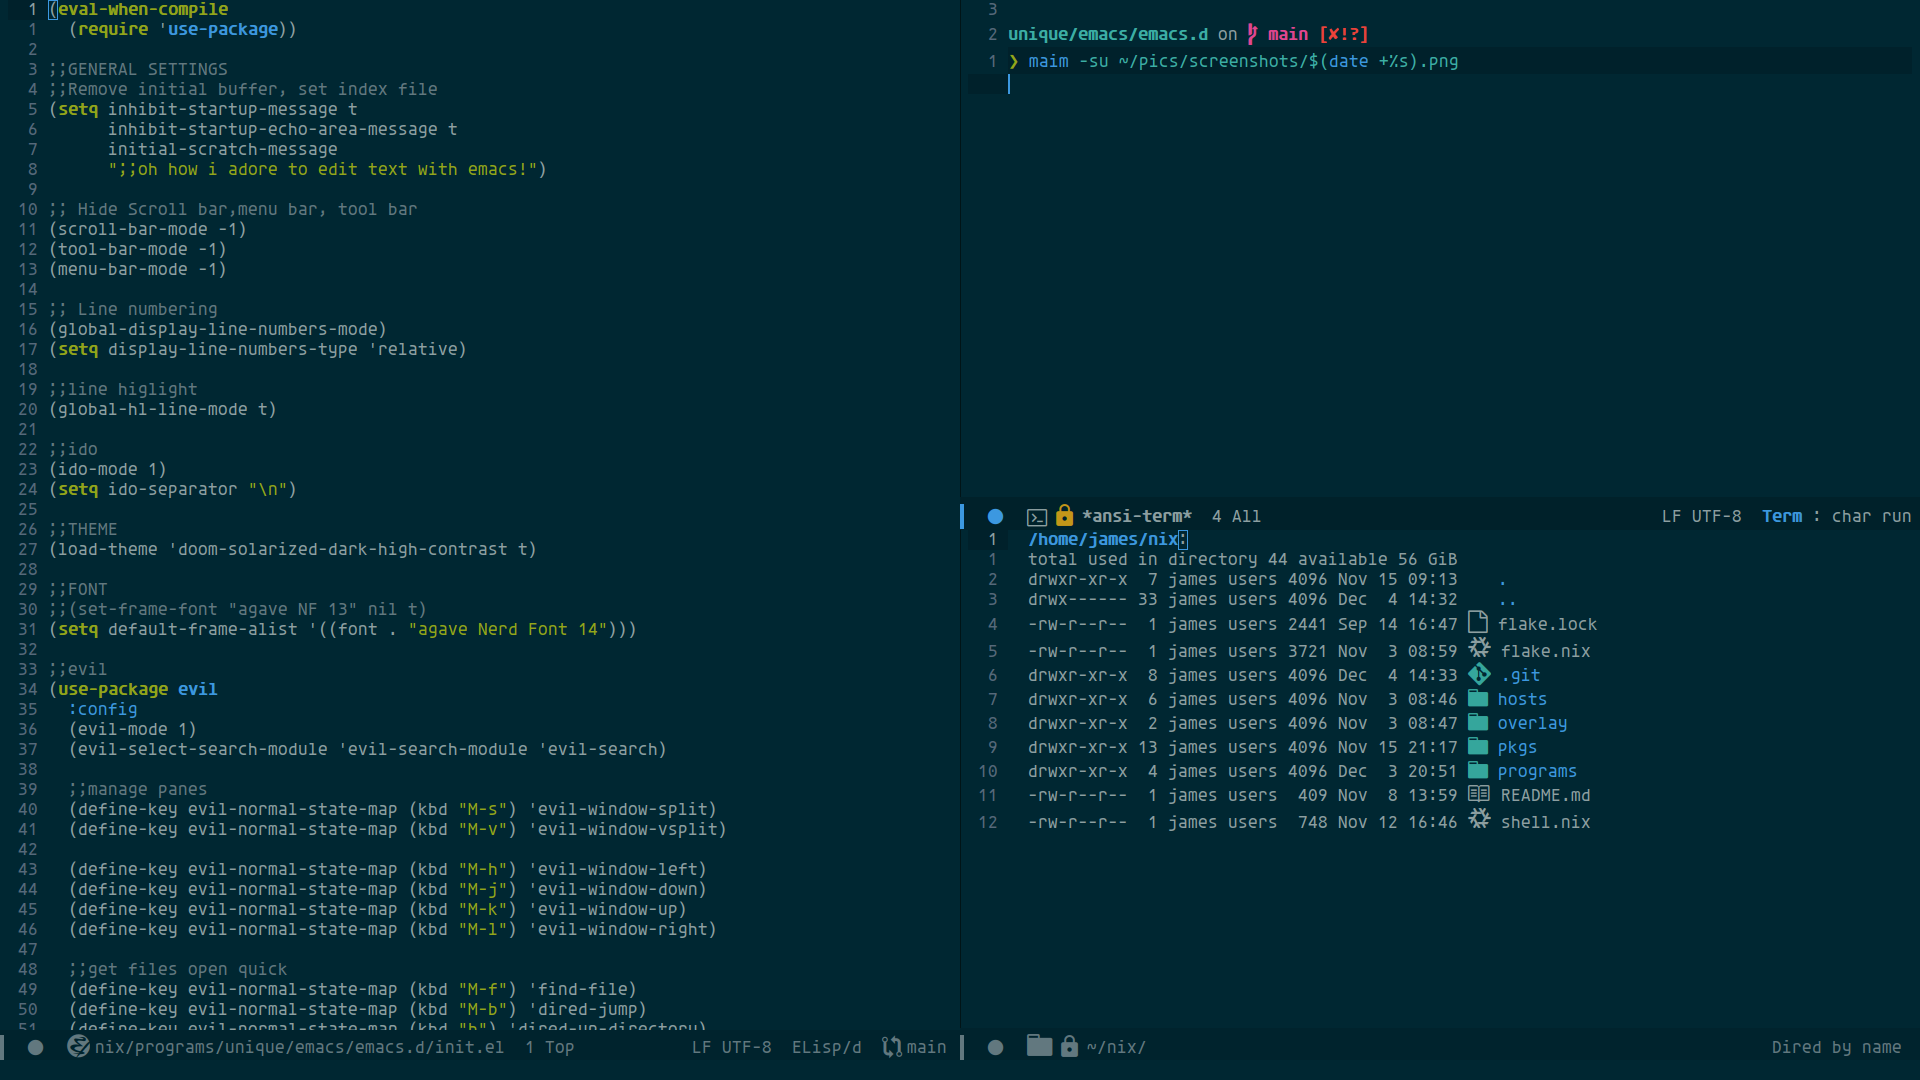Screen dimensions: 1920x1080
Task: Select the *ansi-term* buffer name
Action: point(1136,516)
